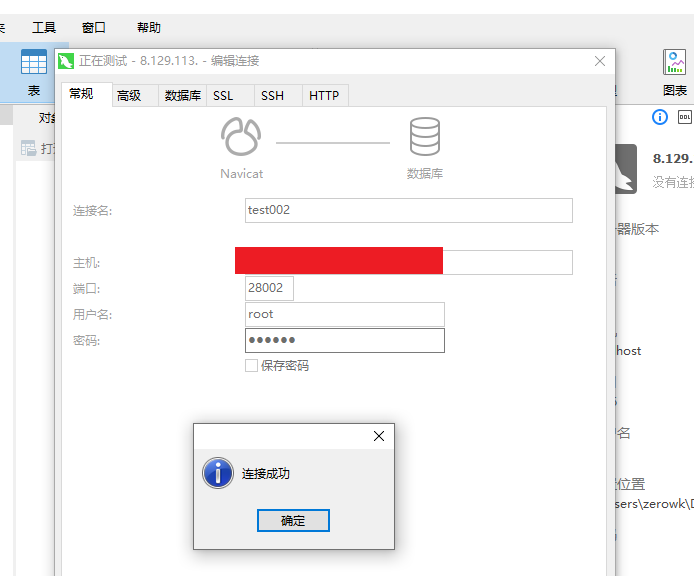Click the Navicat logo in the connection diagram
The width and height of the screenshot is (694, 576).
pos(241,136)
